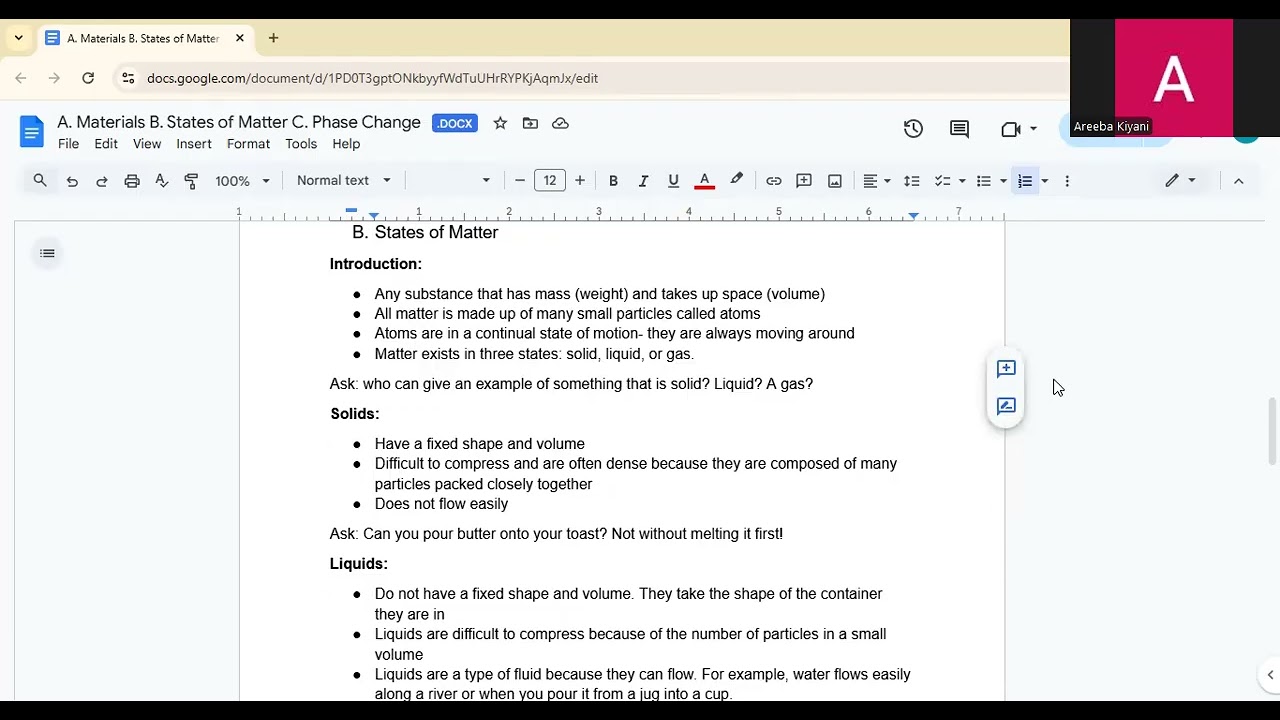Hide the menus with the up chevron
The width and height of the screenshot is (1280, 720).
[x=1238, y=181]
